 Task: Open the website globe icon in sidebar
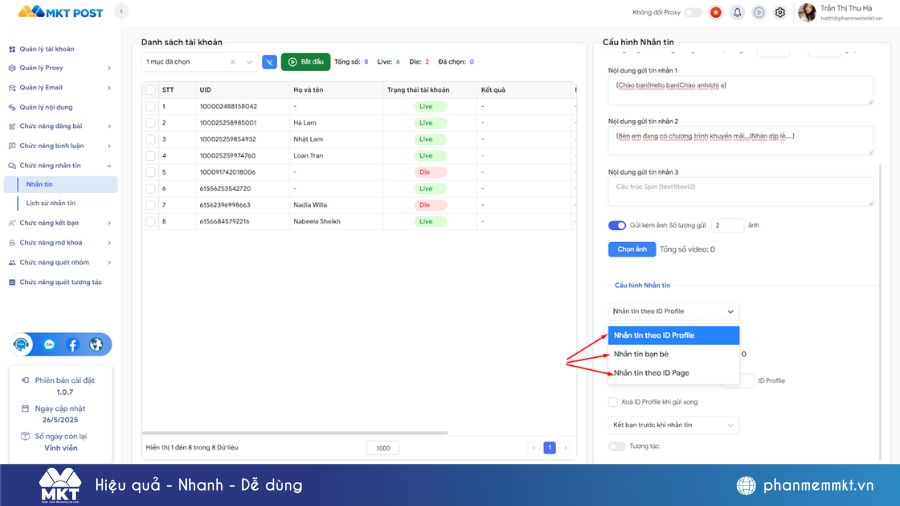[x=96, y=345]
